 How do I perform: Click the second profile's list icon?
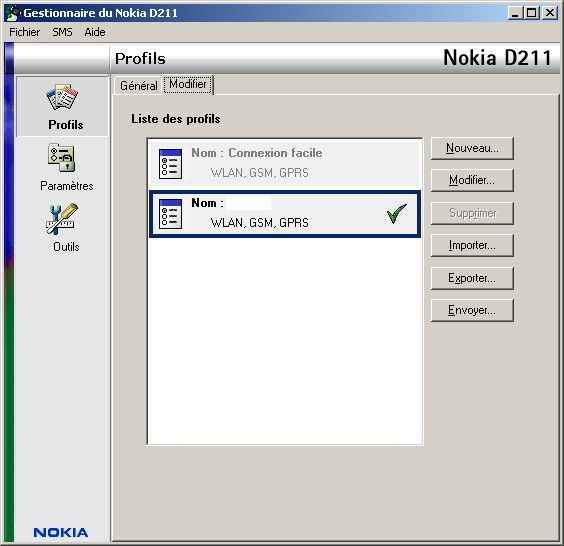(170, 214)
